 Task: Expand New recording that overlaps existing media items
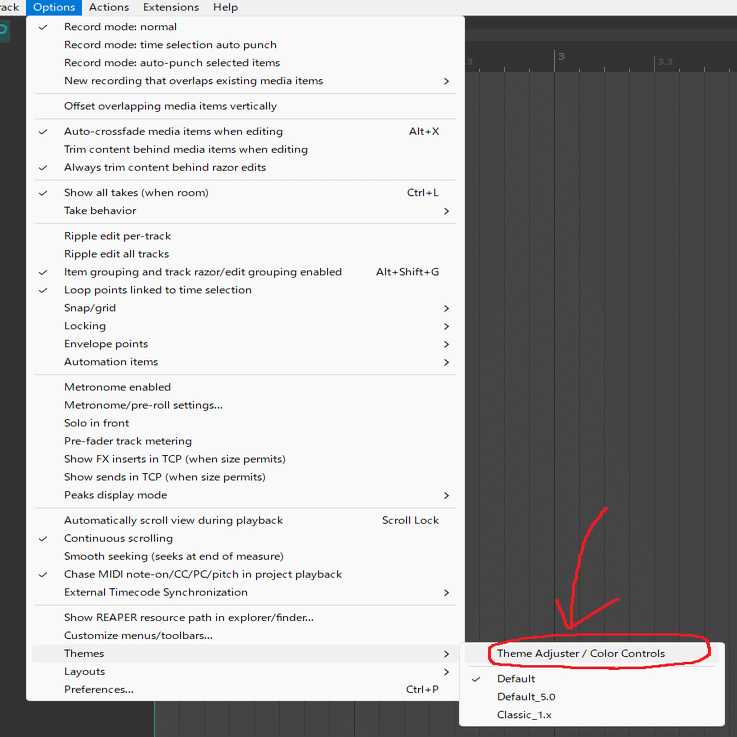point(245,81)
